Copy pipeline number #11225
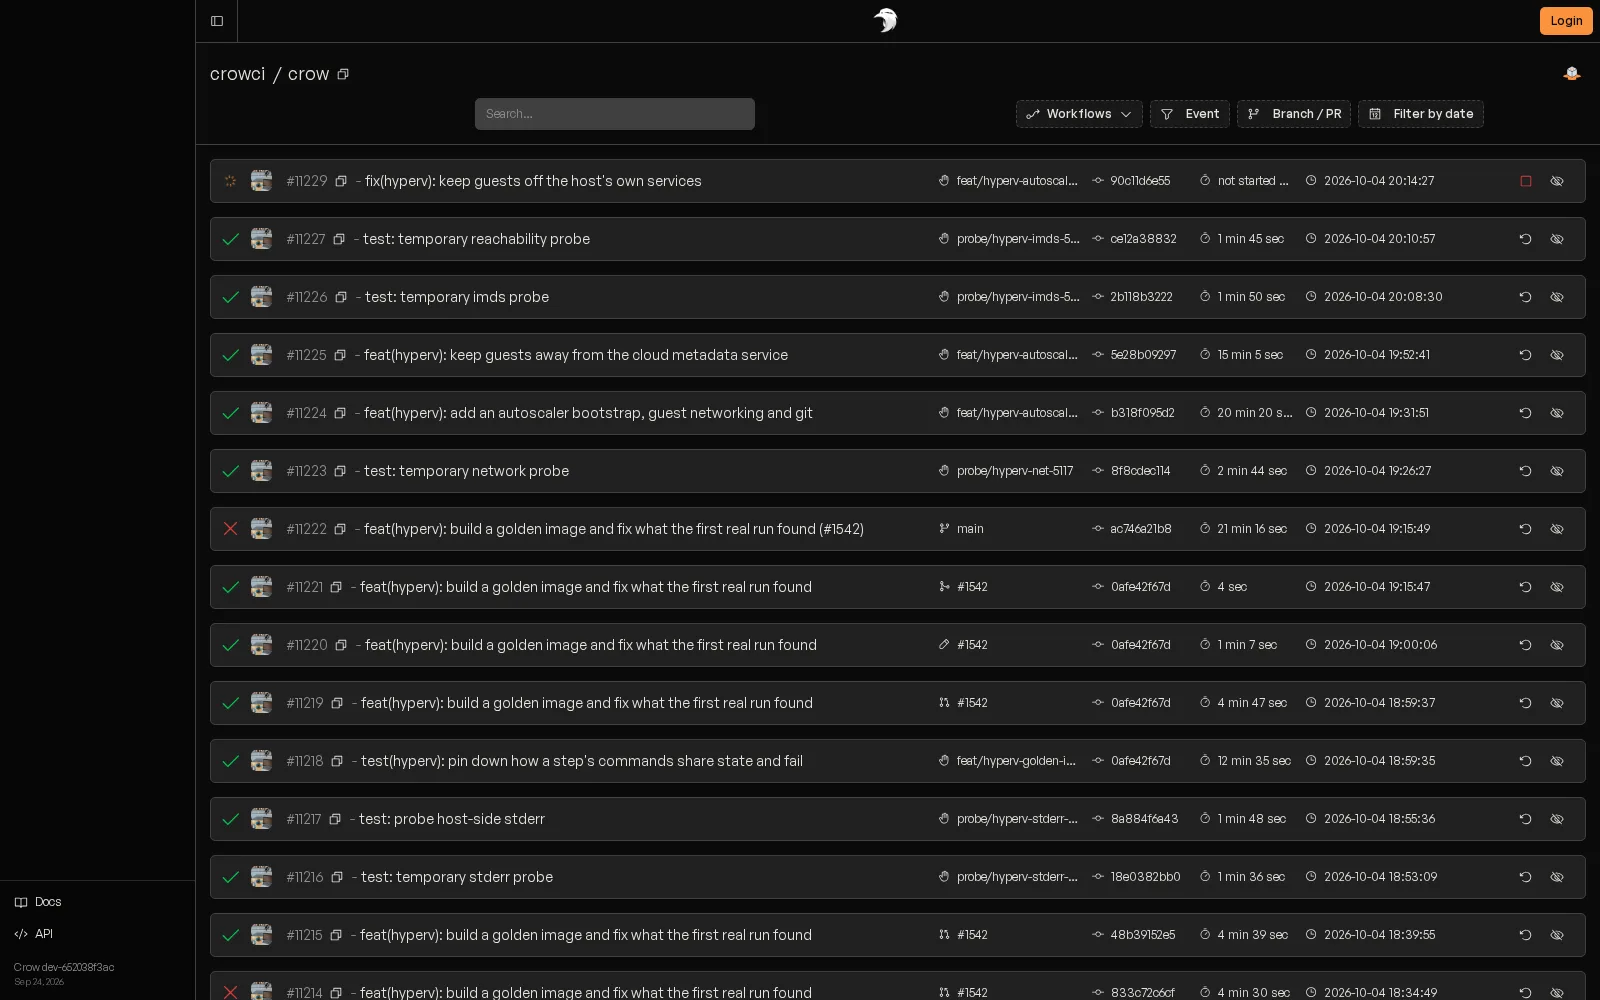The height and width of the screenshot is (1000, 1600). tap(340, 355)
